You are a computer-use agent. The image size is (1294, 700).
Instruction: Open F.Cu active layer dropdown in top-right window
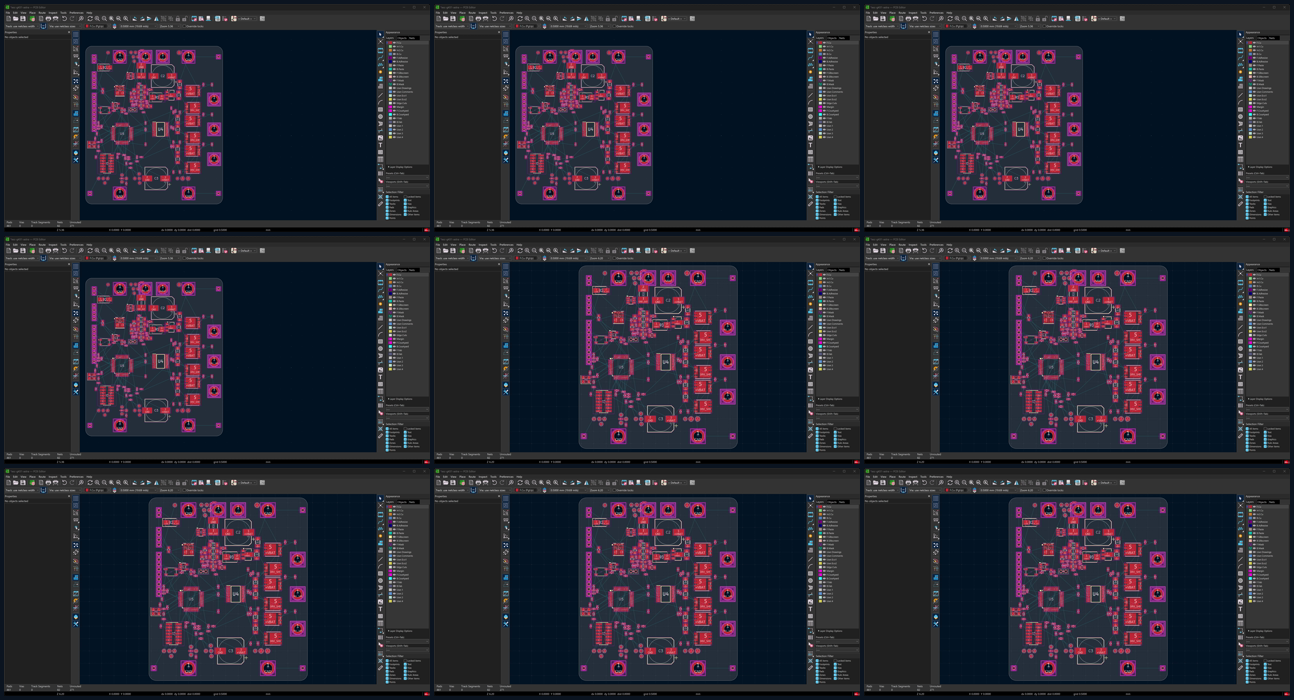pos(955,26)
